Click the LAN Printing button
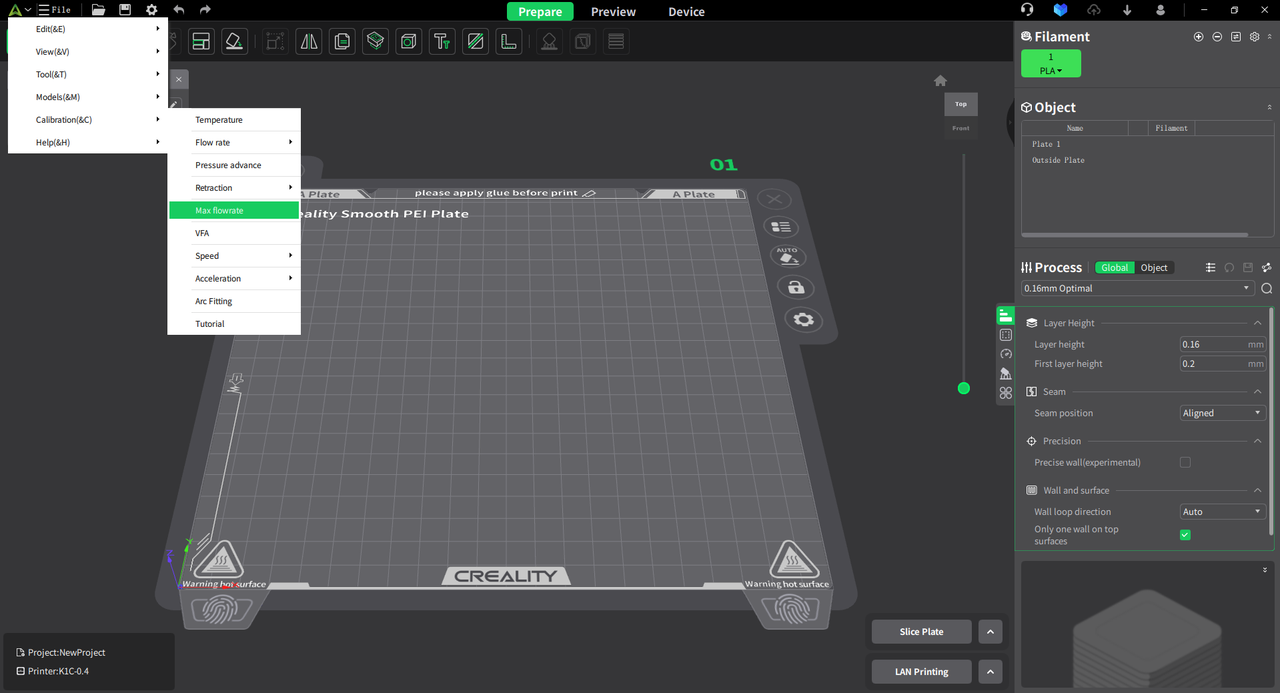This screenshot has width=1280, height=693. pyautogui.click(x=920, y=671)
